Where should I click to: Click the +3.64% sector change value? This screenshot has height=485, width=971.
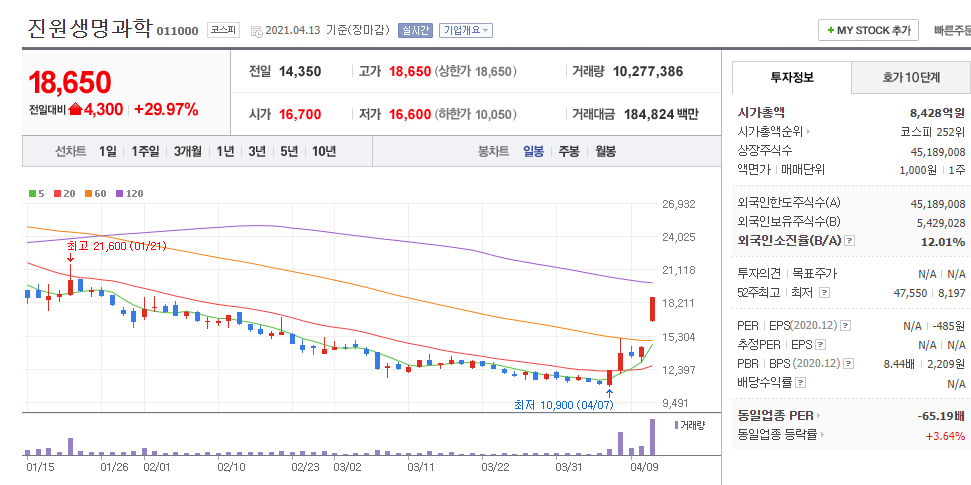click(945, 435)
